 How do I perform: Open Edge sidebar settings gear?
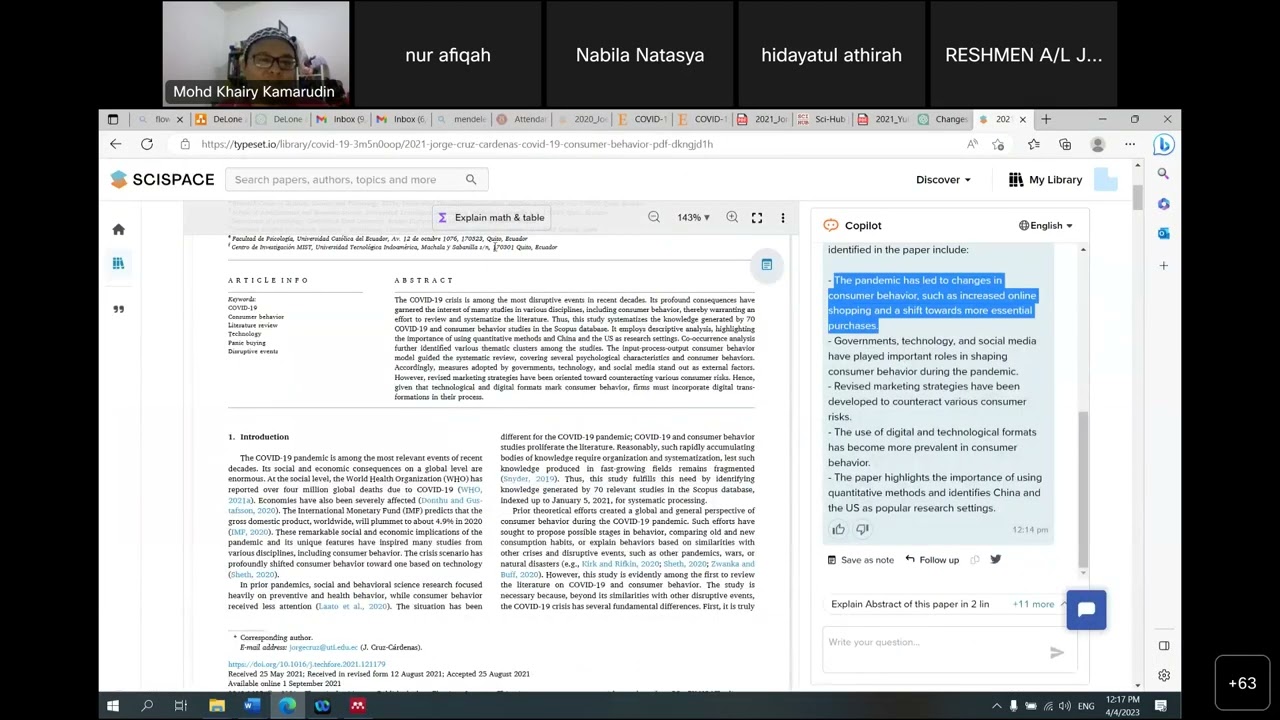click(1163, 675)
